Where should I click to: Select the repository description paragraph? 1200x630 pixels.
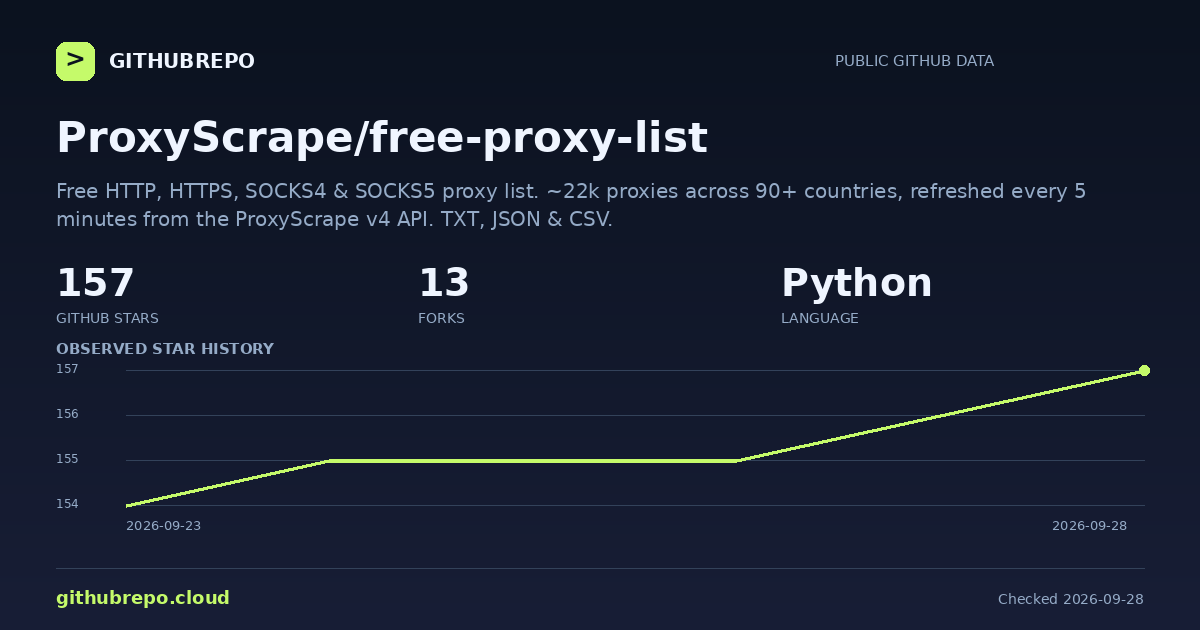pos(571,205)
